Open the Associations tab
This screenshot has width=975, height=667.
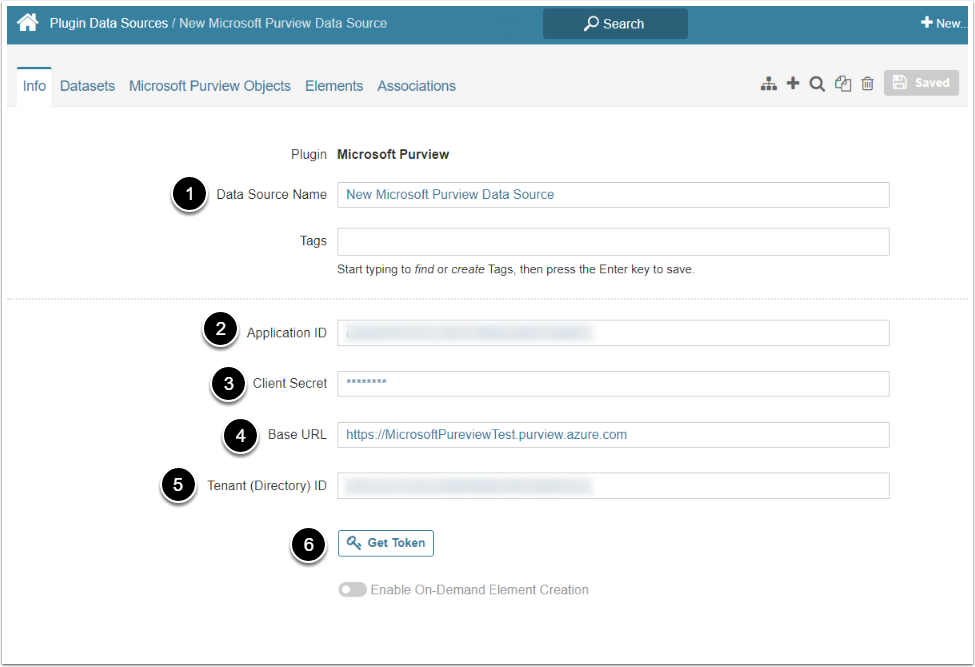click(416, 86)
